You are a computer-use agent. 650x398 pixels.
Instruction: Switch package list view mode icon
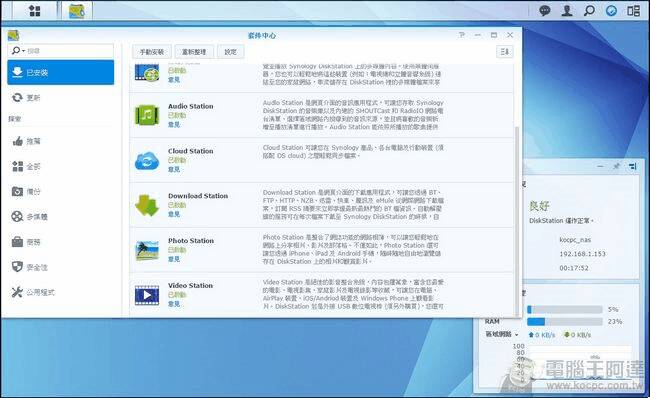click(x=504, y=51)
